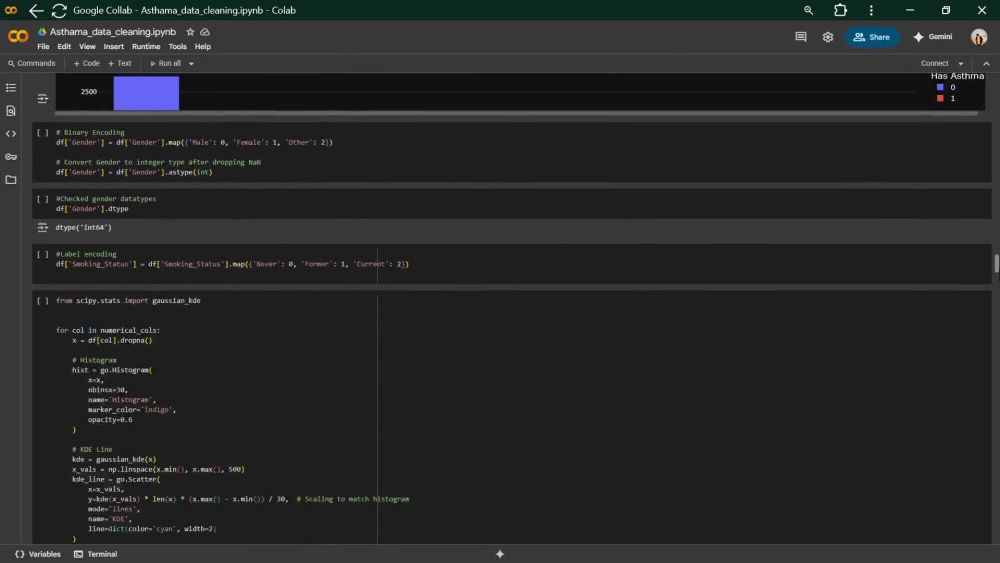Collapse the header with the up chevron
The image size is (1000, 563).
tap(986, 64)
